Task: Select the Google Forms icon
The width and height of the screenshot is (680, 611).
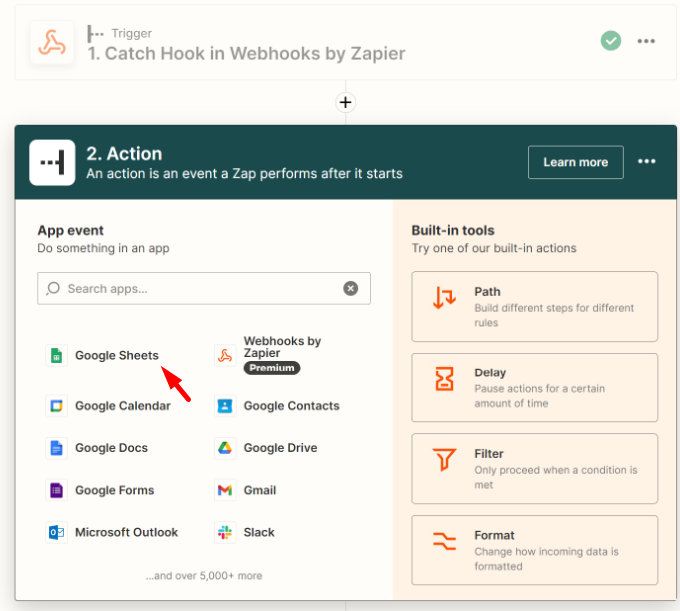Action: point(56,490)
